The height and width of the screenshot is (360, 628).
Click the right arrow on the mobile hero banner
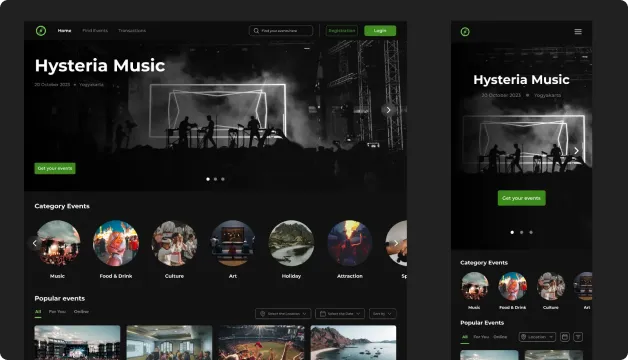click(576, 151)
